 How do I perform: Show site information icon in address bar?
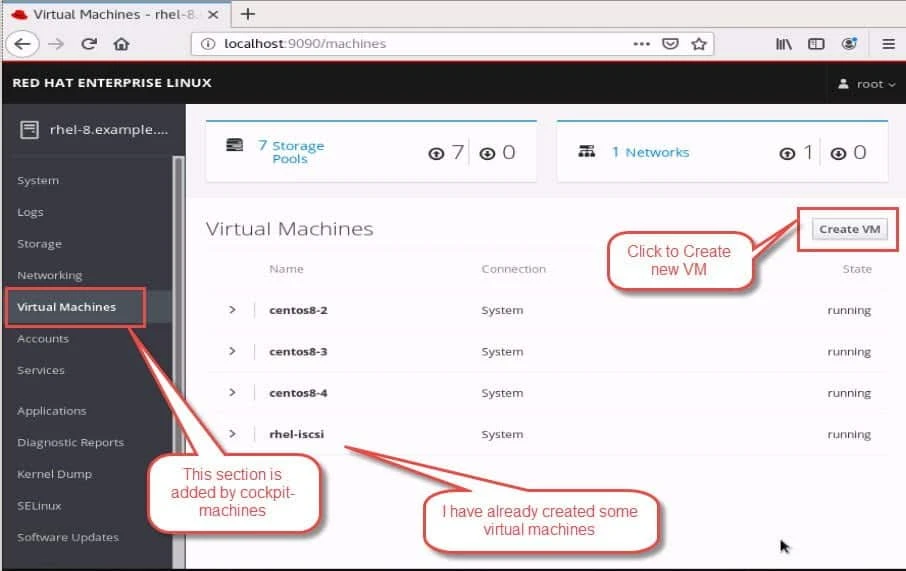[207, 44]
